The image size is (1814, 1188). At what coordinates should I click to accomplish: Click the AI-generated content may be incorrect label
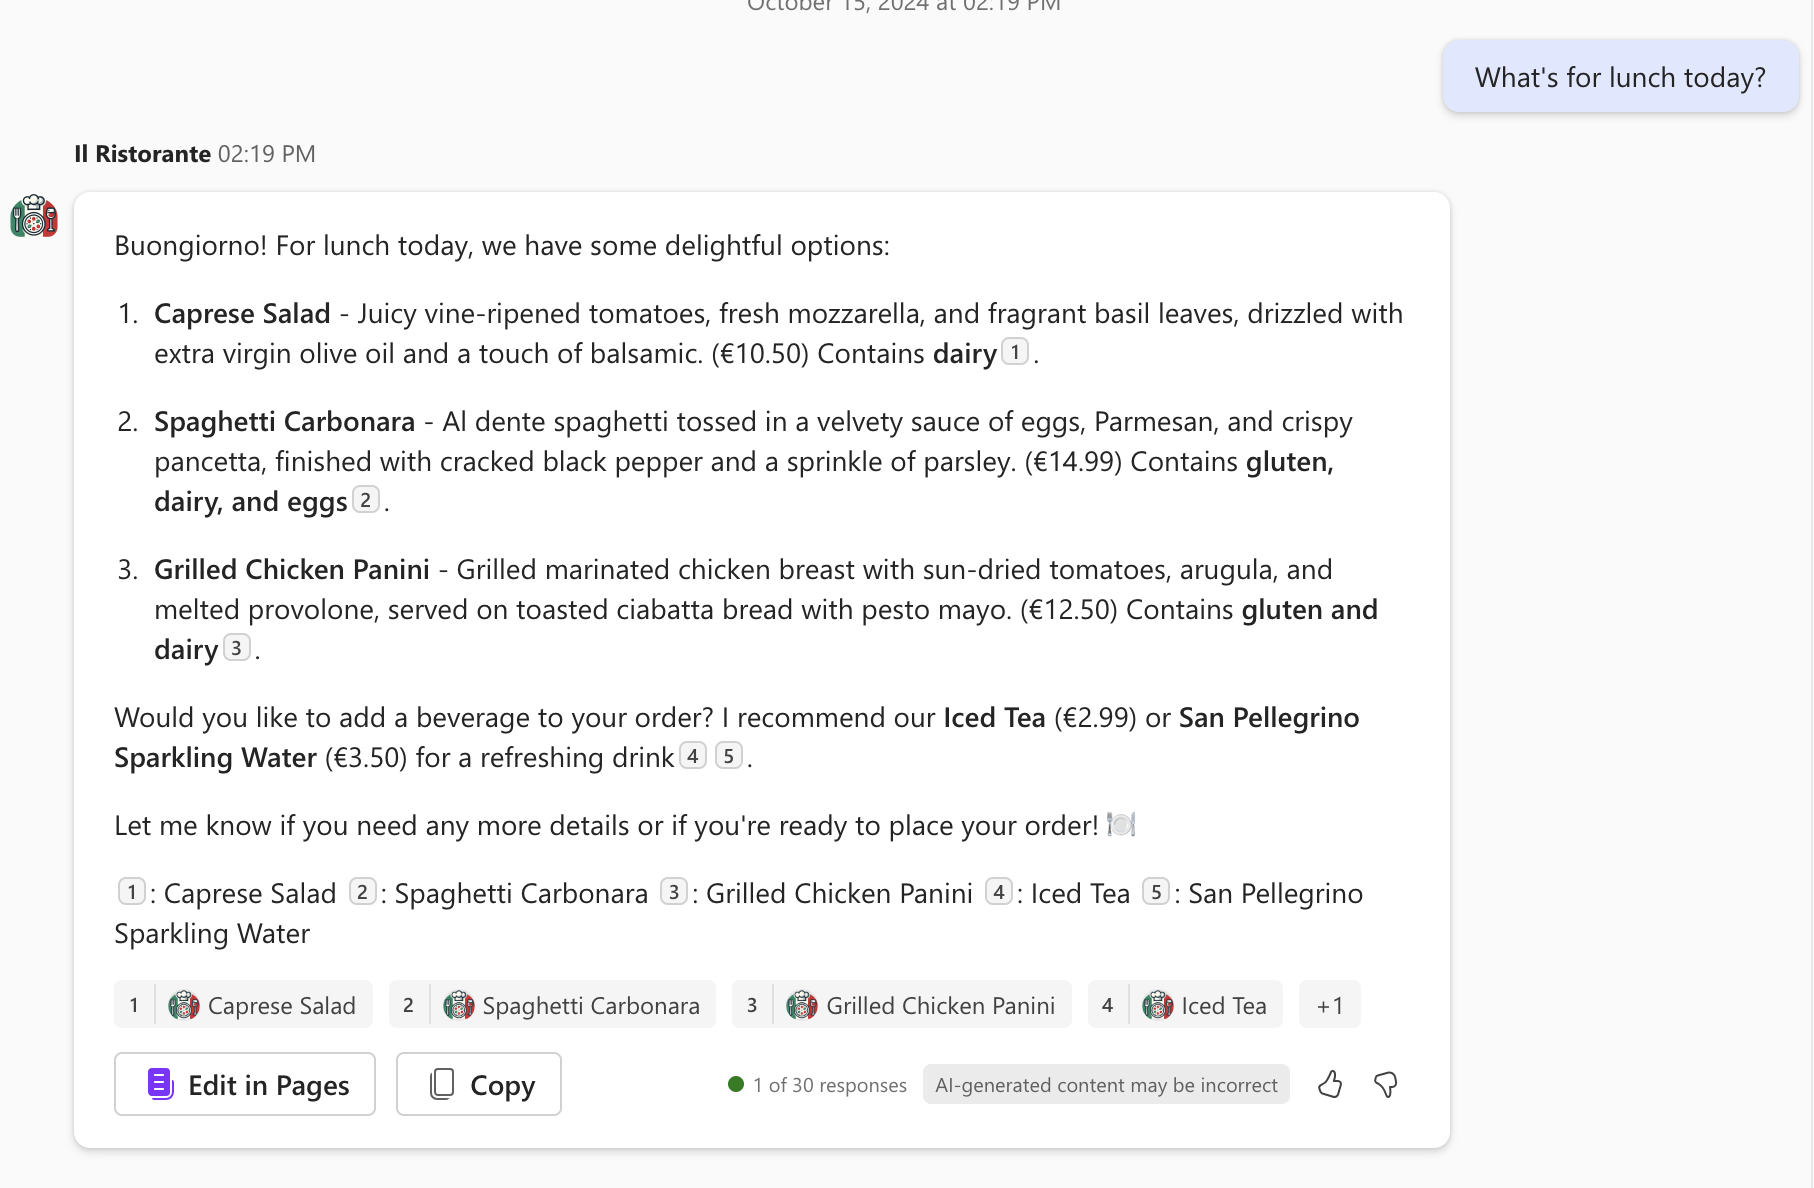1106,1085
